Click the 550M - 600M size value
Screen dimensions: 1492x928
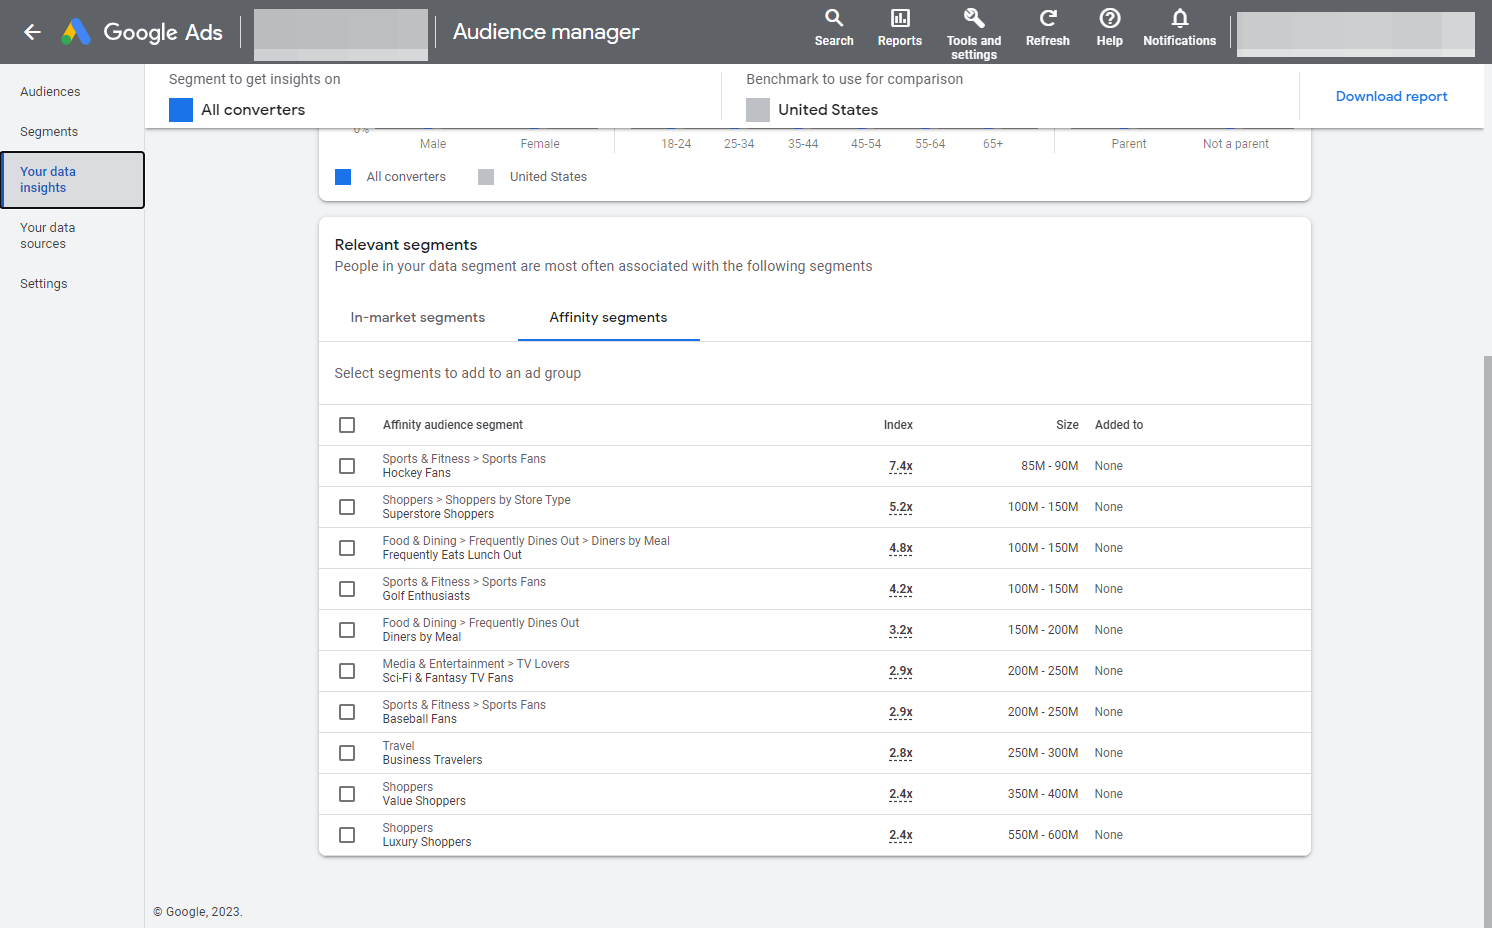tap(1043, 835)
